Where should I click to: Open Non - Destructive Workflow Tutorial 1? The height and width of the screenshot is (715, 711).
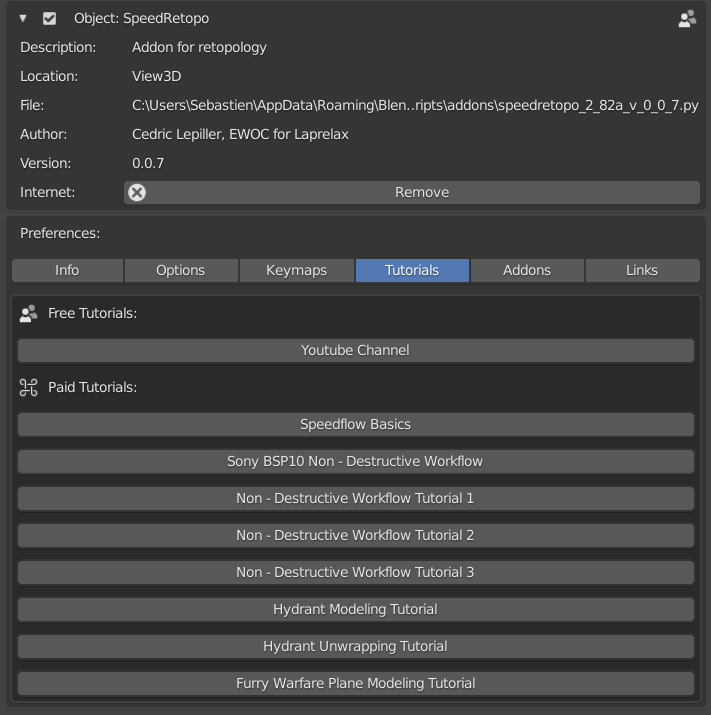(356, 498)
